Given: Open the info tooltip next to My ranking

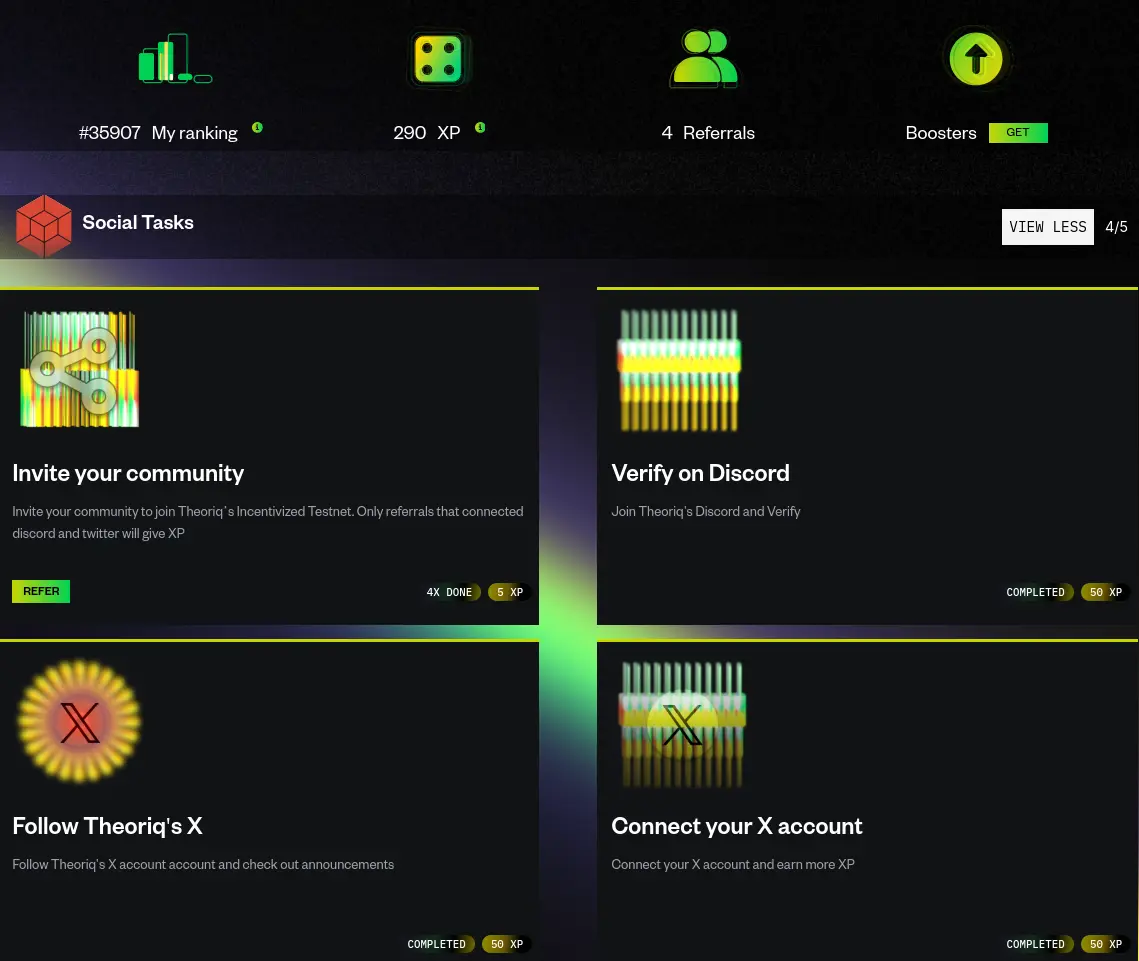Looking at the screenshot, I should [x=257, y=127].
